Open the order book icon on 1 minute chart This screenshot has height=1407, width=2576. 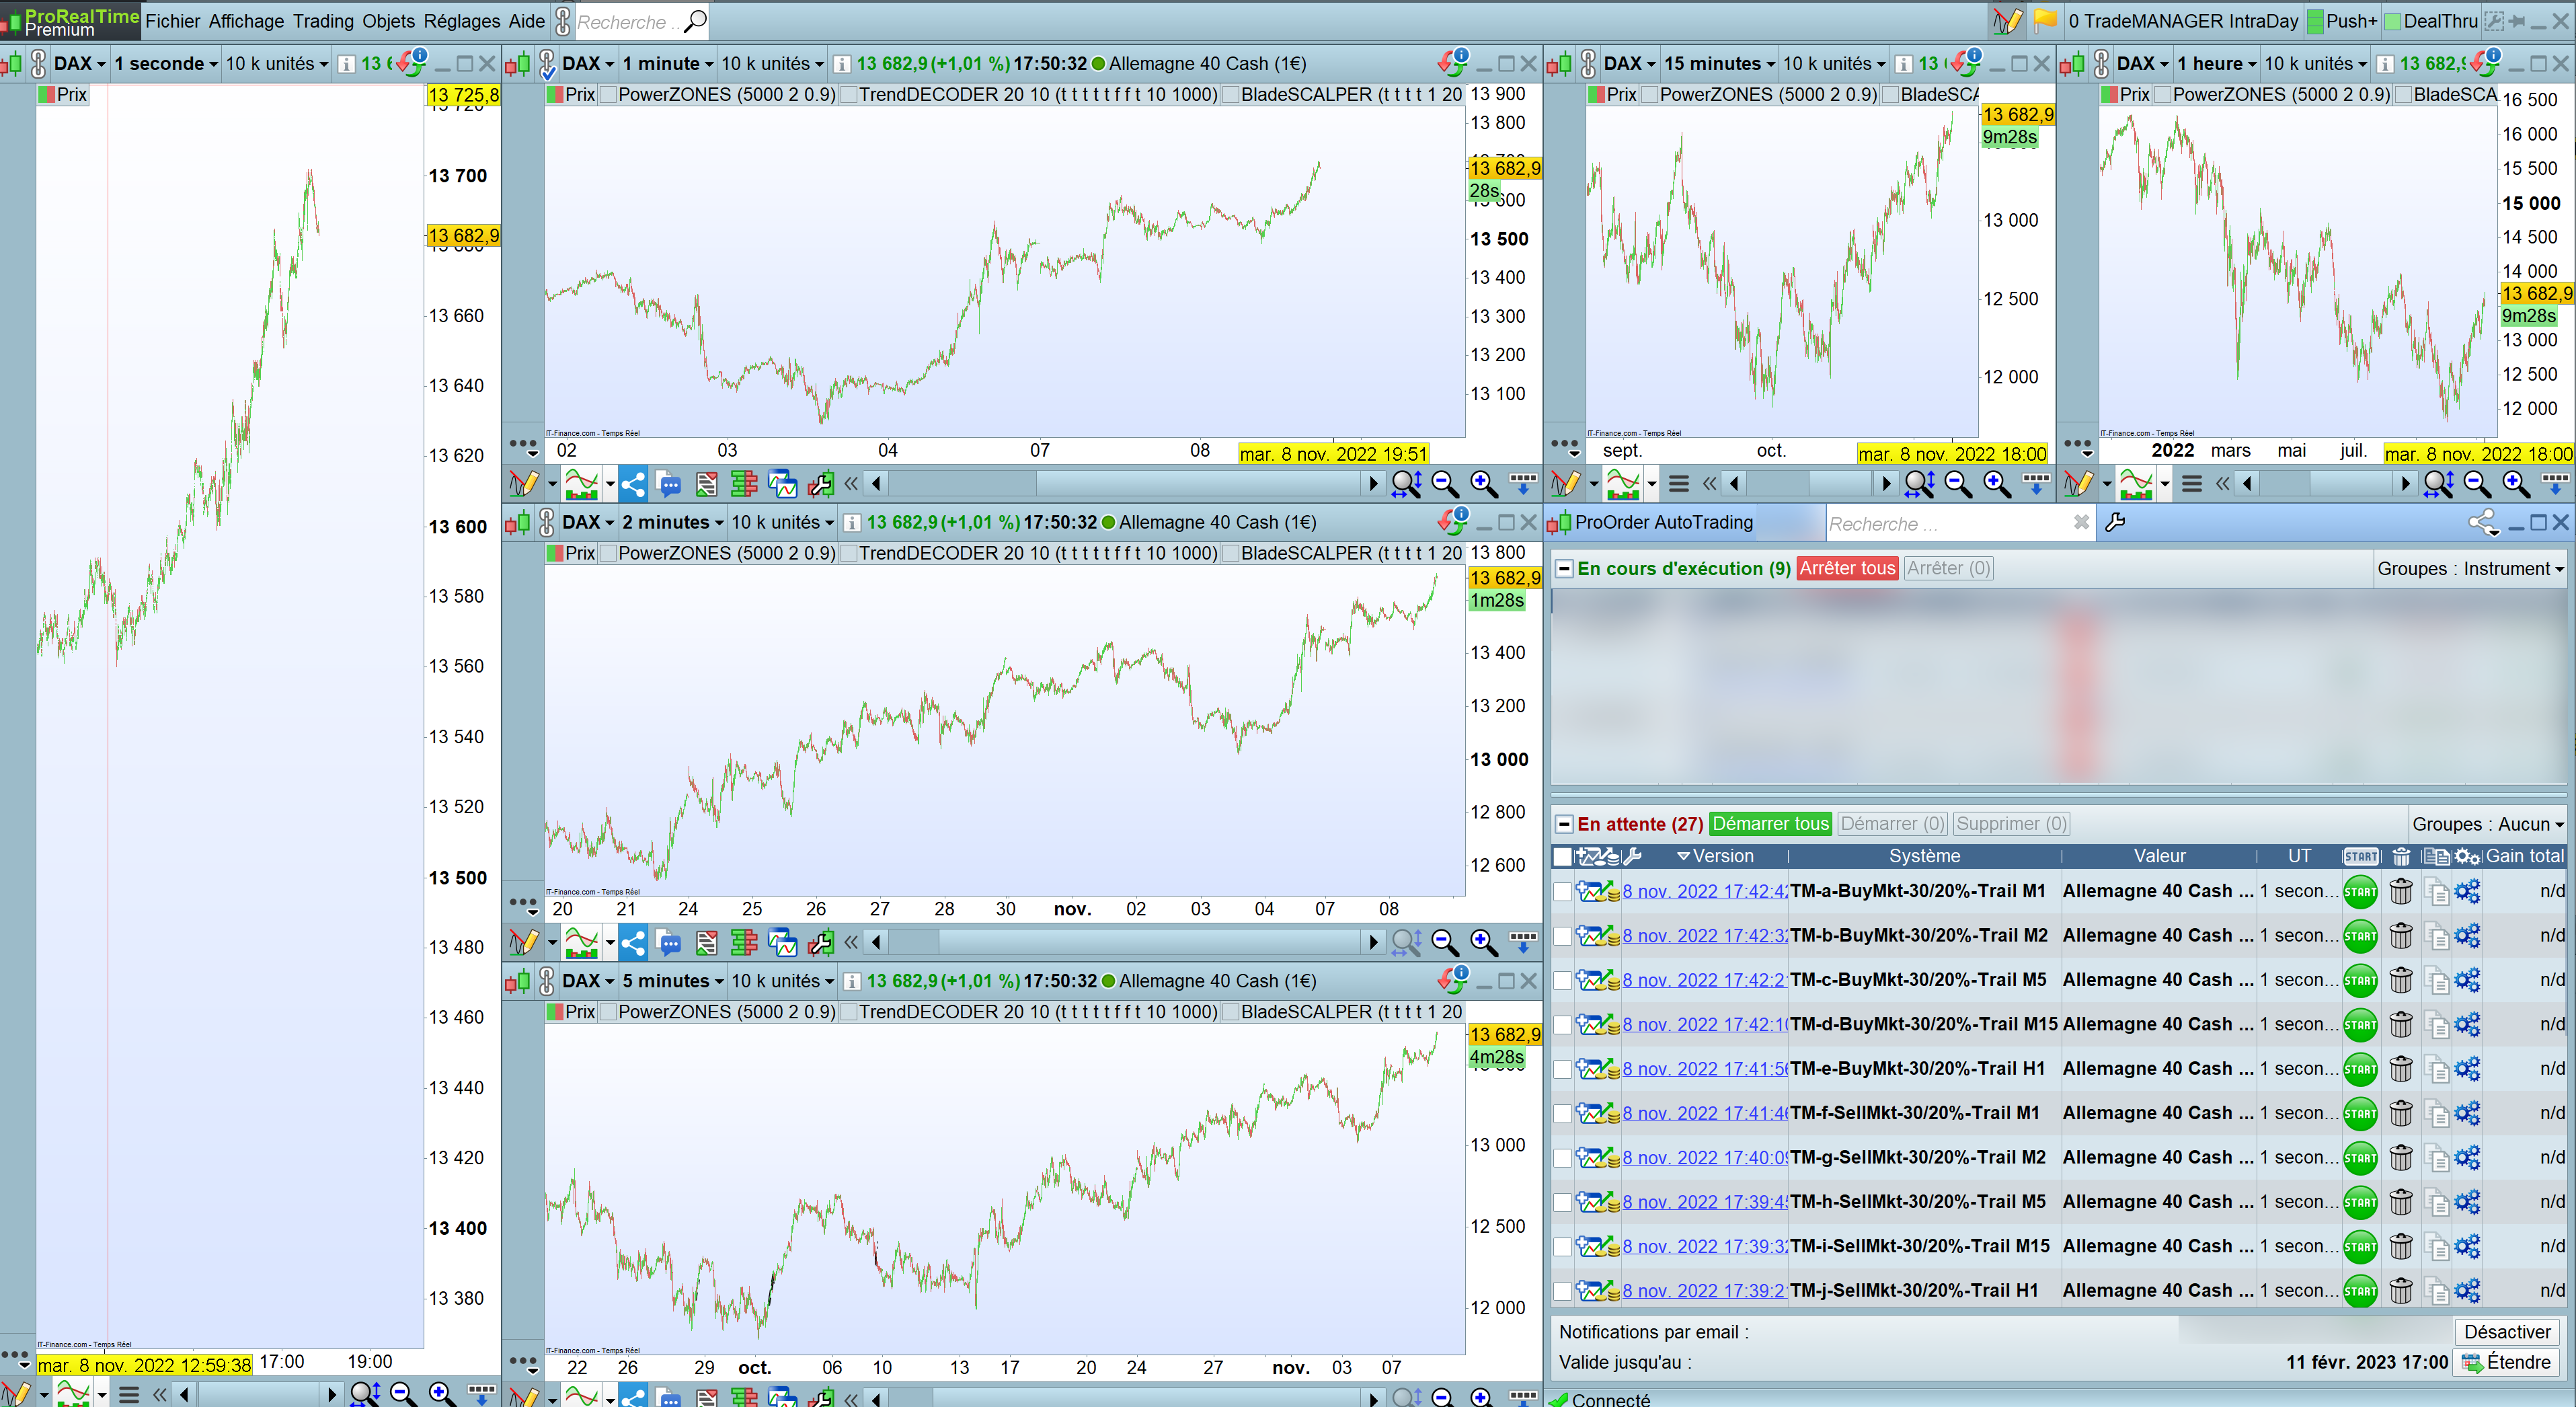tap(743, 485)
